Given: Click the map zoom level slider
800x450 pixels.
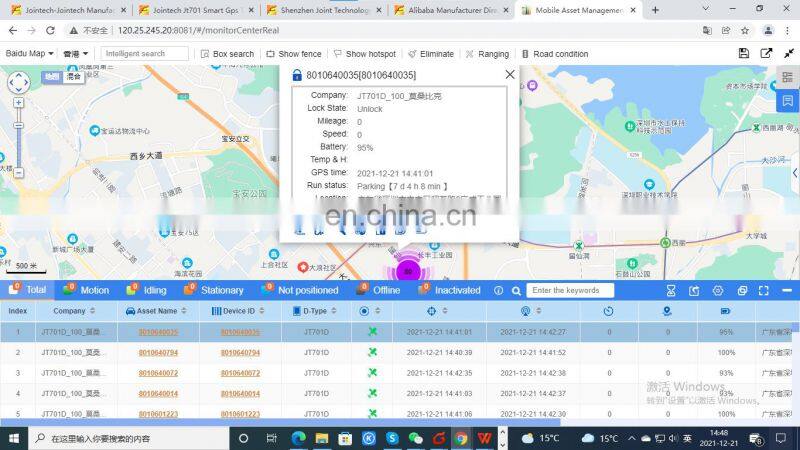Looking at the screenshot, I should pos(18,139).
